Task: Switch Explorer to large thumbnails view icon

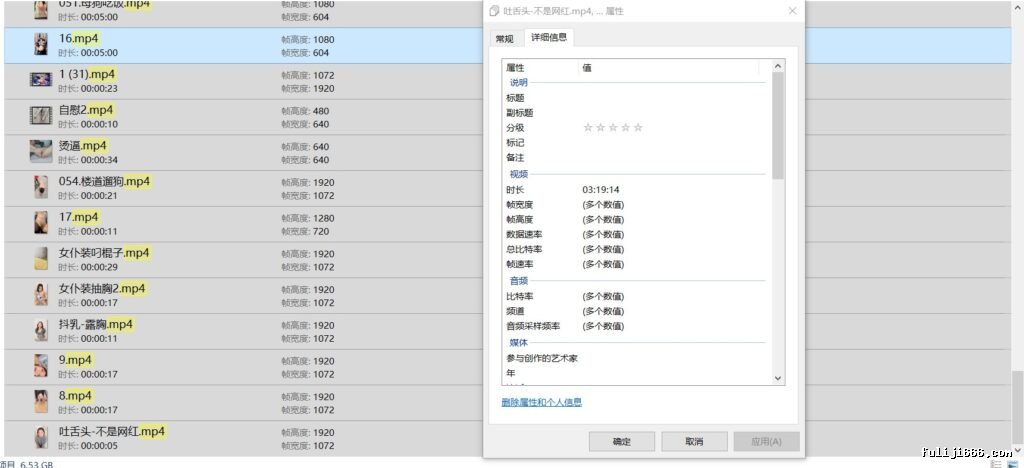Action: [x=1012, y=464]
